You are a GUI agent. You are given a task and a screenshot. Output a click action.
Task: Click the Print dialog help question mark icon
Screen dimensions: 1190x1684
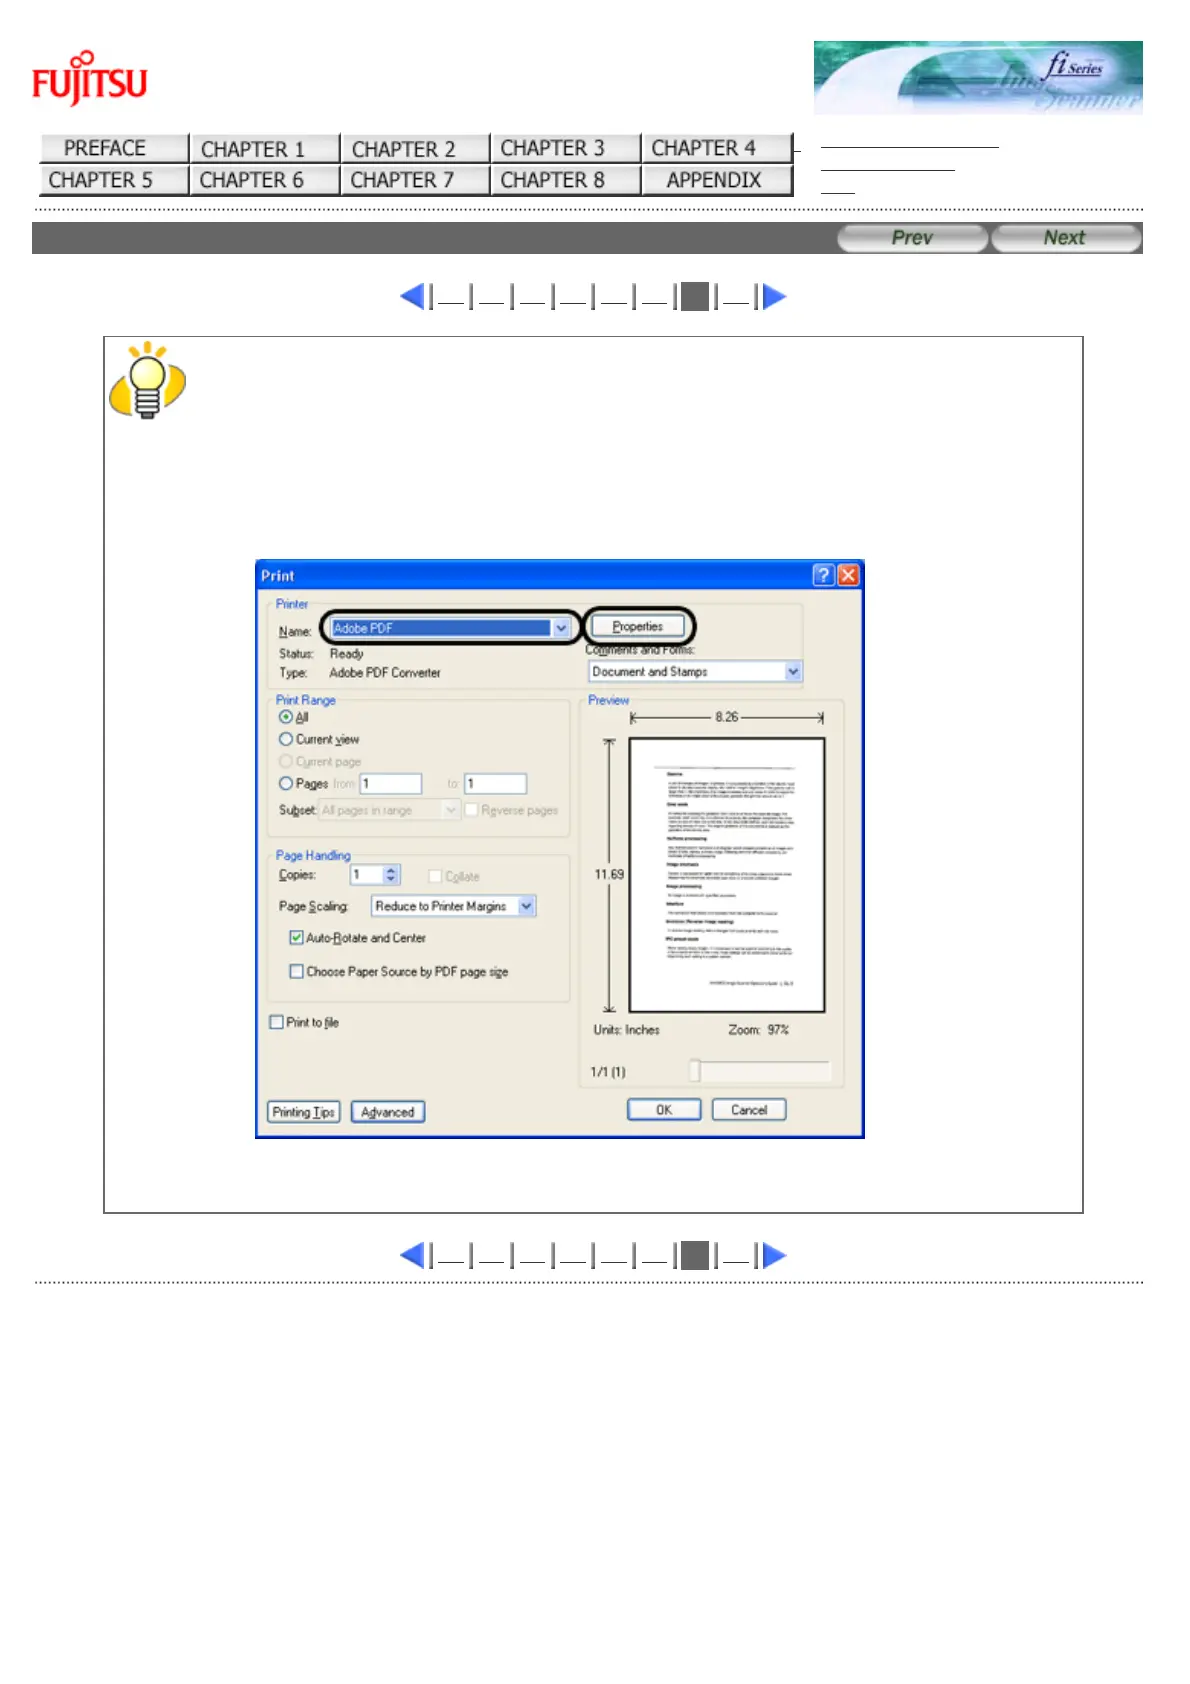[823, 575]
